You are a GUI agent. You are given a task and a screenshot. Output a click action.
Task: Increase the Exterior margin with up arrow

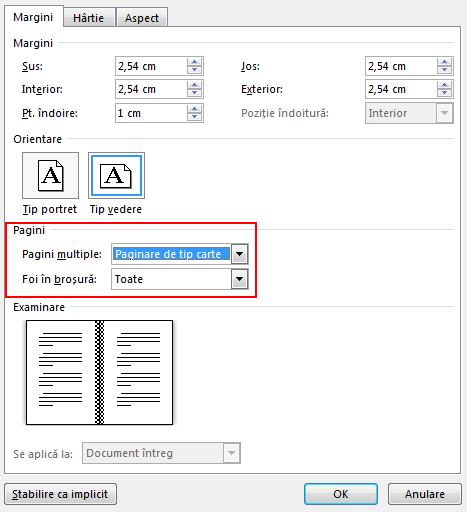(444, 85)
